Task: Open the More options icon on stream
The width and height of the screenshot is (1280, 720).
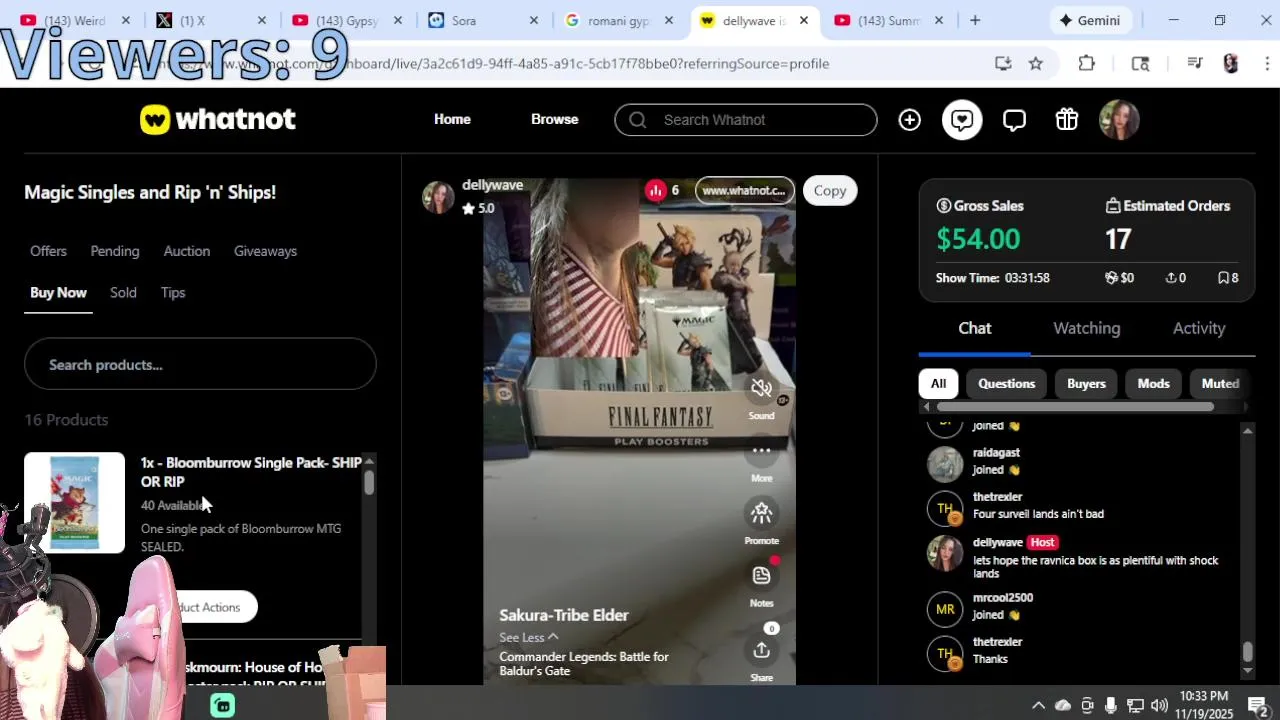Action: [761, 450]
